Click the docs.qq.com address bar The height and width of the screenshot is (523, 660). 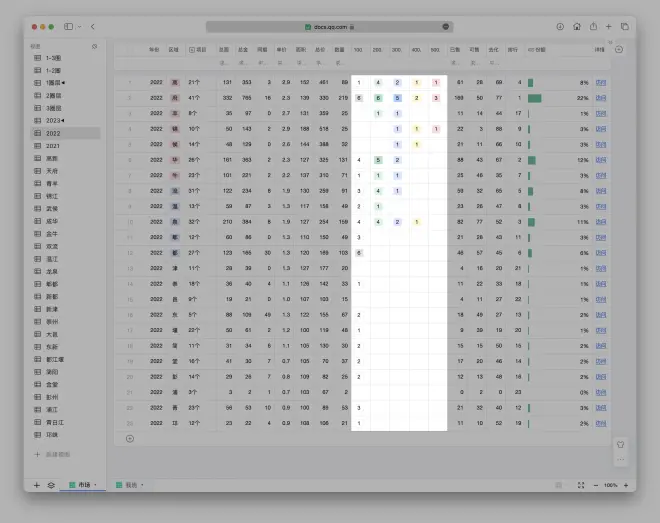tap(329, 27)
